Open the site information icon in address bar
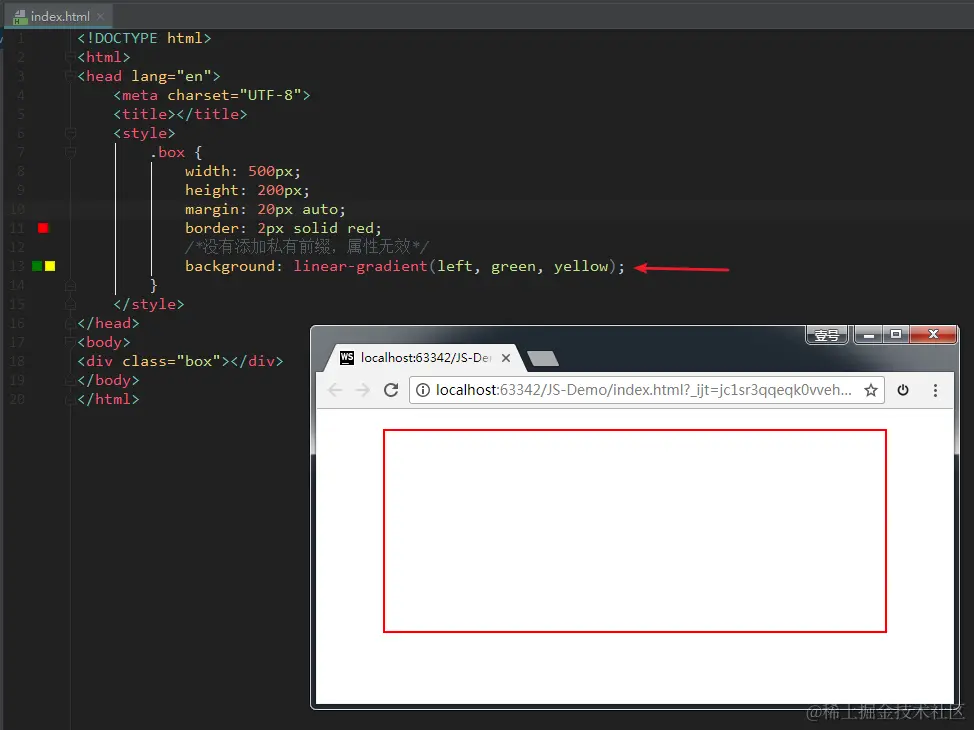Viewport: 974px width, 730px height. point(422,390)
